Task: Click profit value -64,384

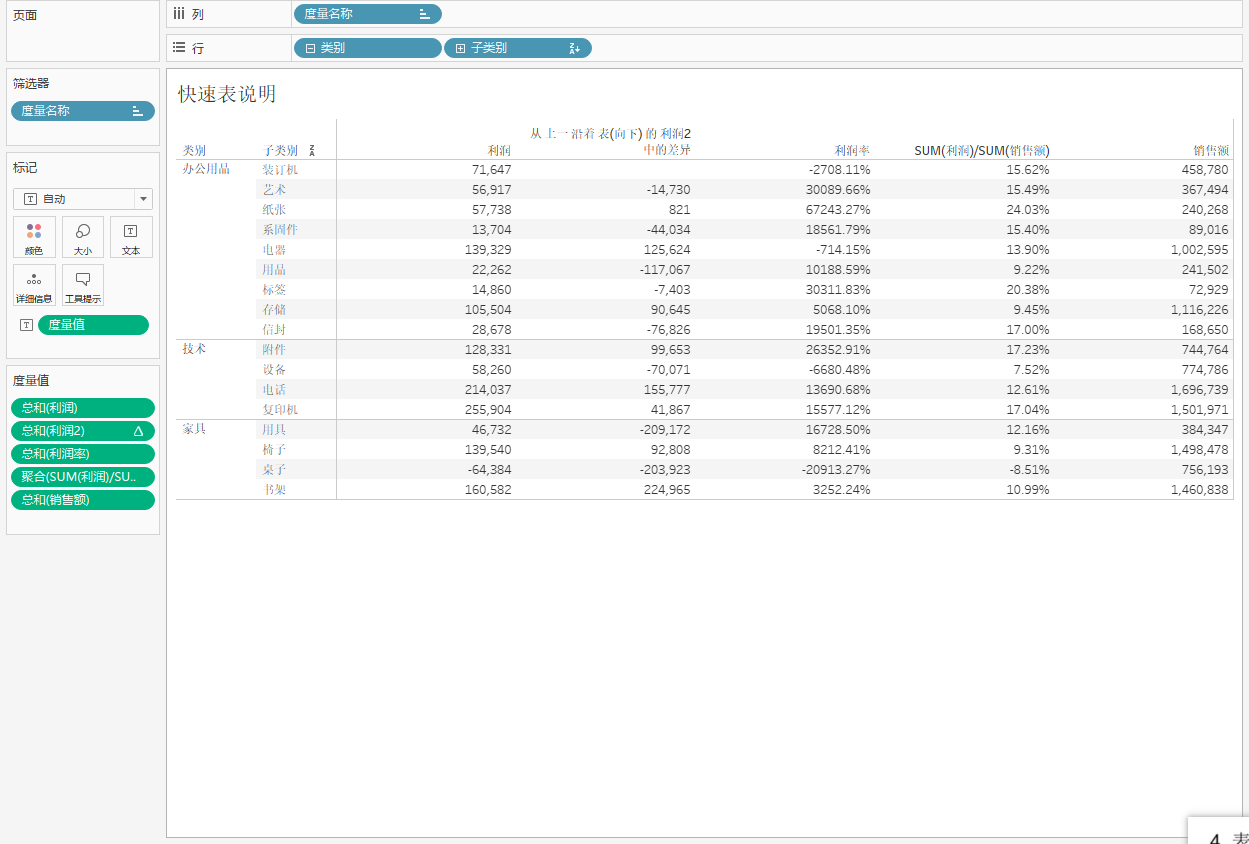Action: [489, 470]
